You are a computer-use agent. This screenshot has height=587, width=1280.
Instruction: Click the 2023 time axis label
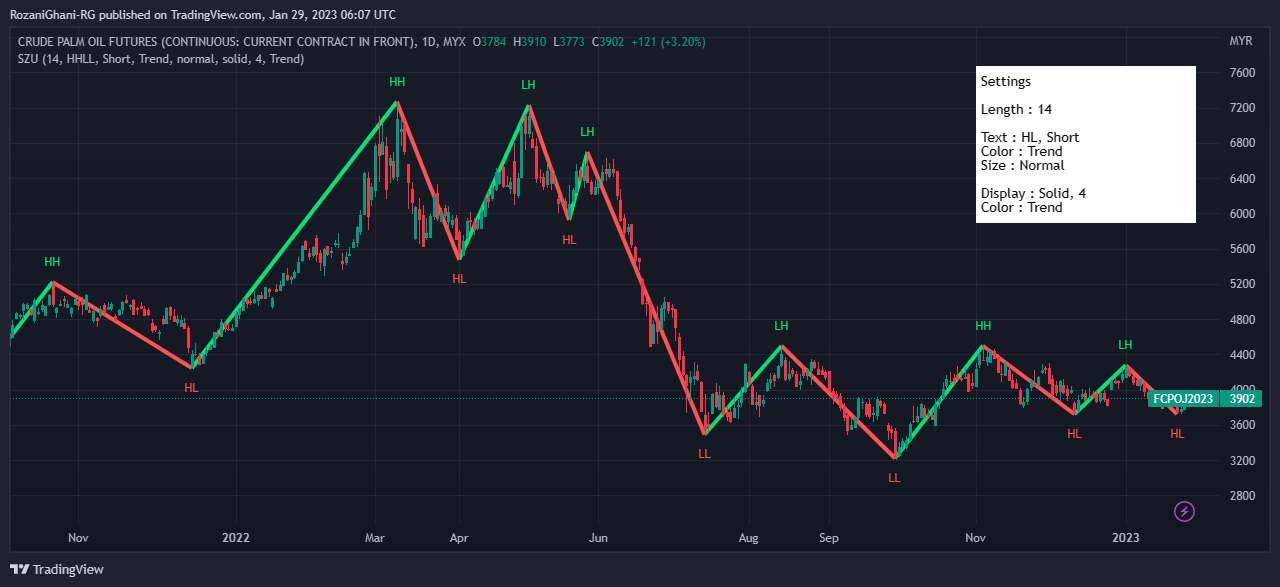[x=1127, y=537]
